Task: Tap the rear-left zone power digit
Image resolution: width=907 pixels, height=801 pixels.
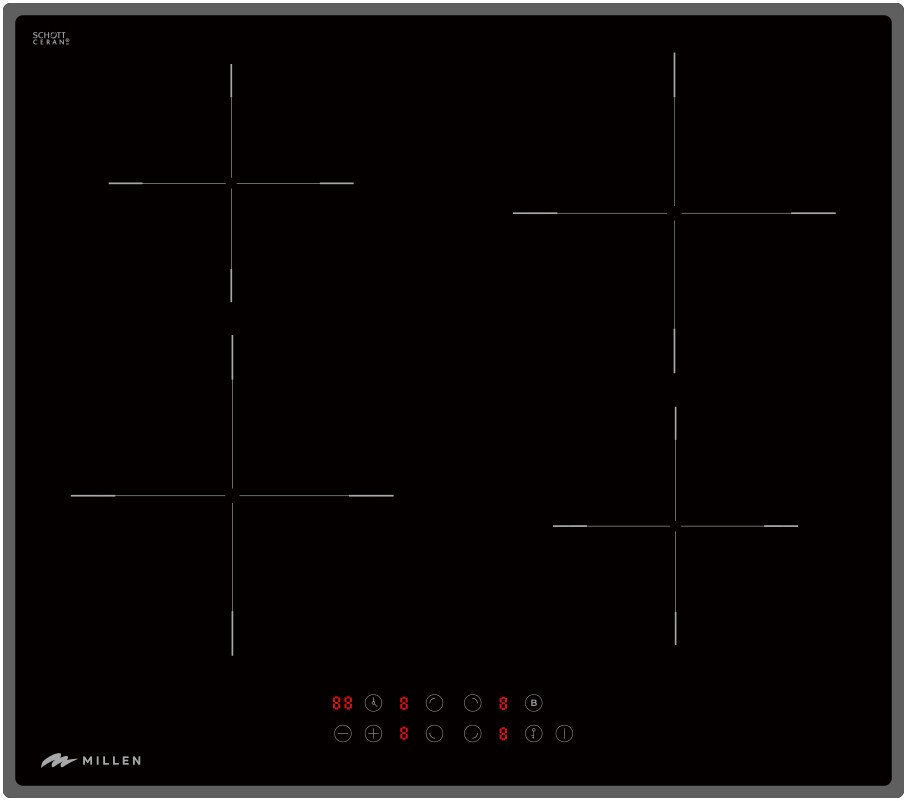Action: 404,703
